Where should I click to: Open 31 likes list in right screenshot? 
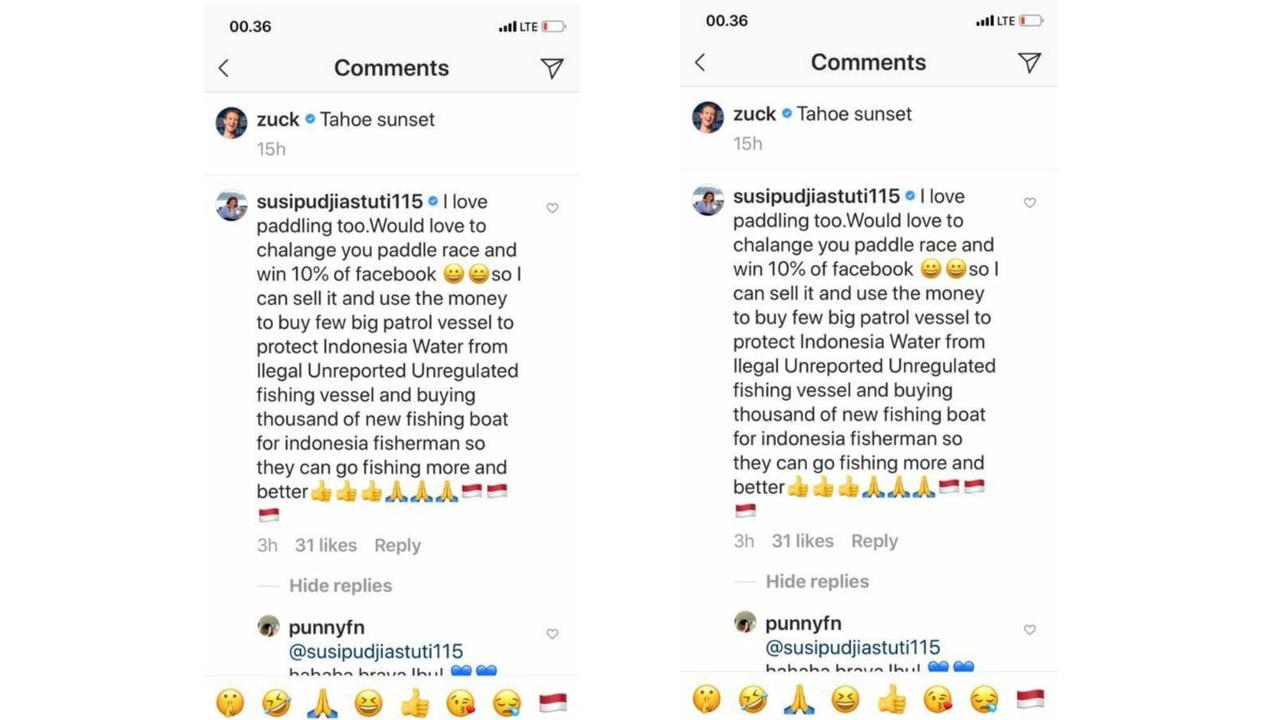coord(802,541)
